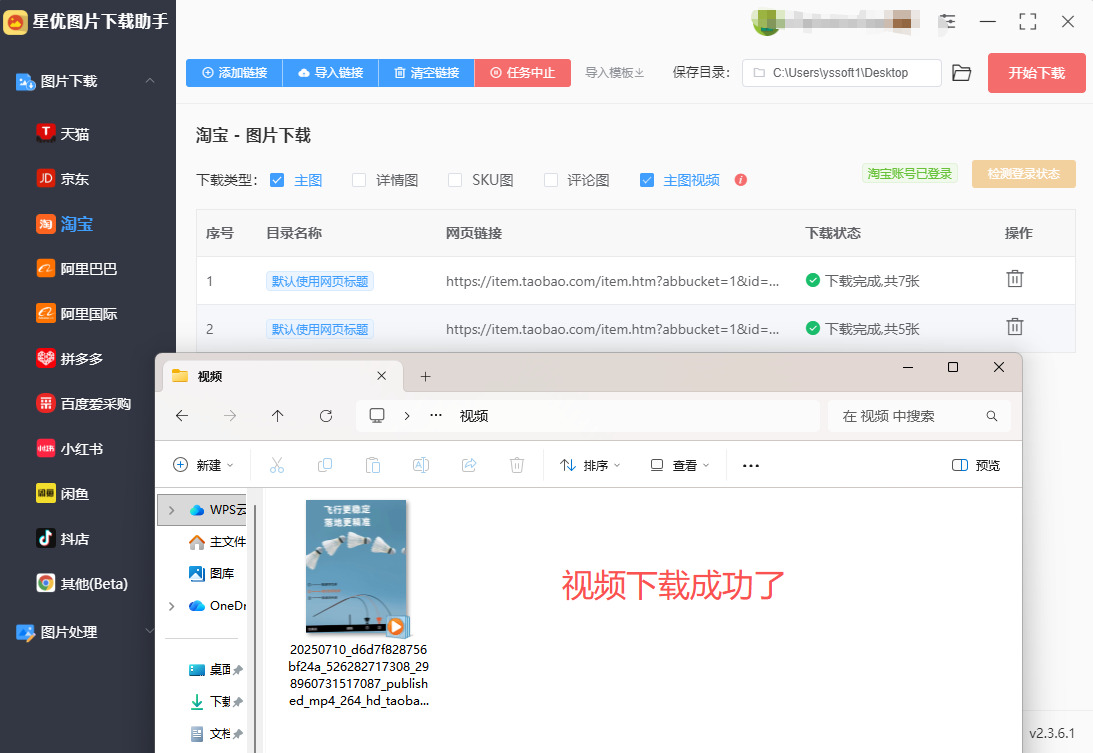1093x753 pixels.
Task: Uncheck the 主图 download type
Action: tap(277, 180)
